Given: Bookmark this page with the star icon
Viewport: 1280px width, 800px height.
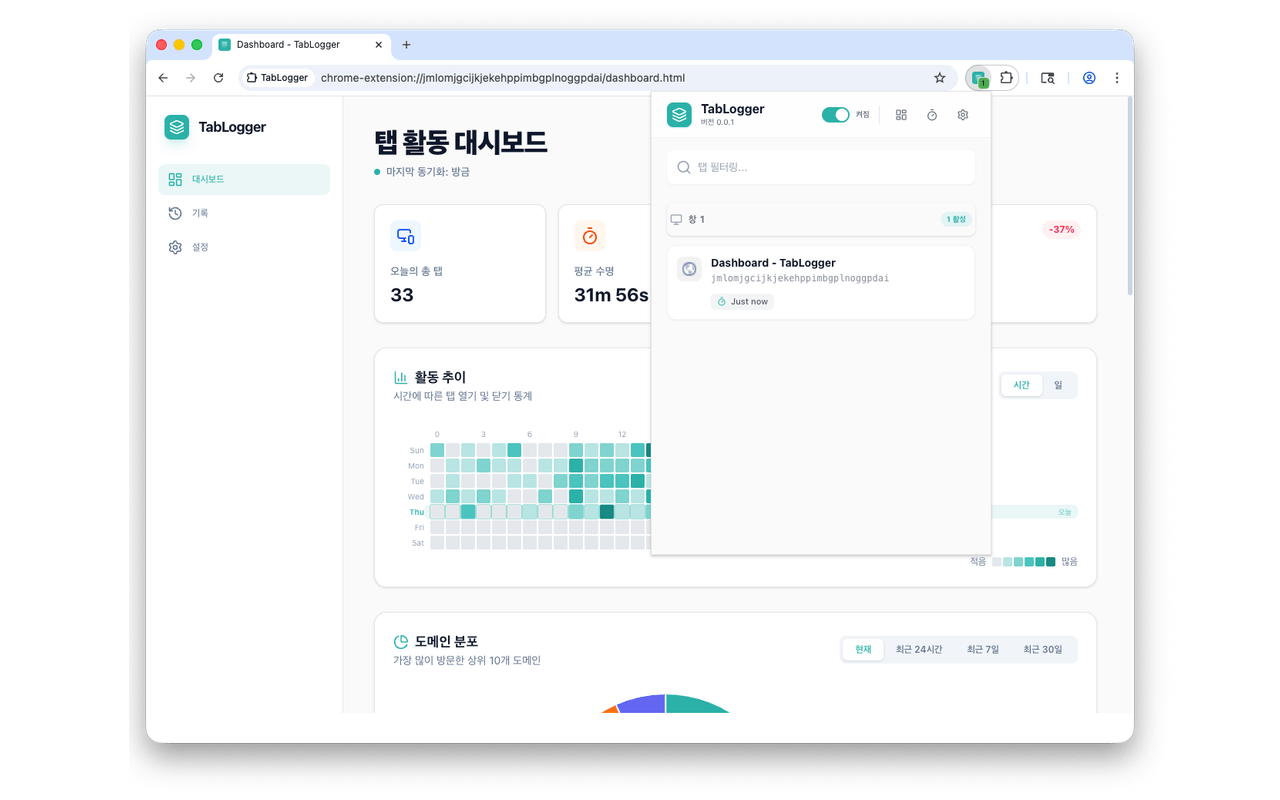Looking at the screenshot, I should [939, 78].
